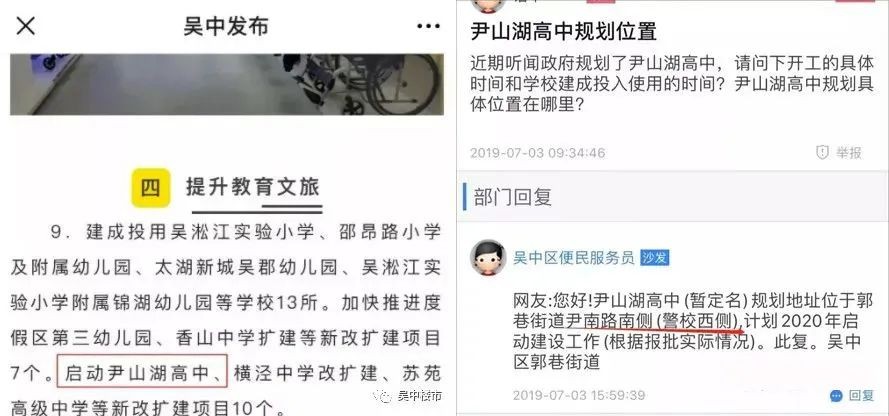Open the wheelchair photo at top
889x416 pixels.
(x=227, y=84)
